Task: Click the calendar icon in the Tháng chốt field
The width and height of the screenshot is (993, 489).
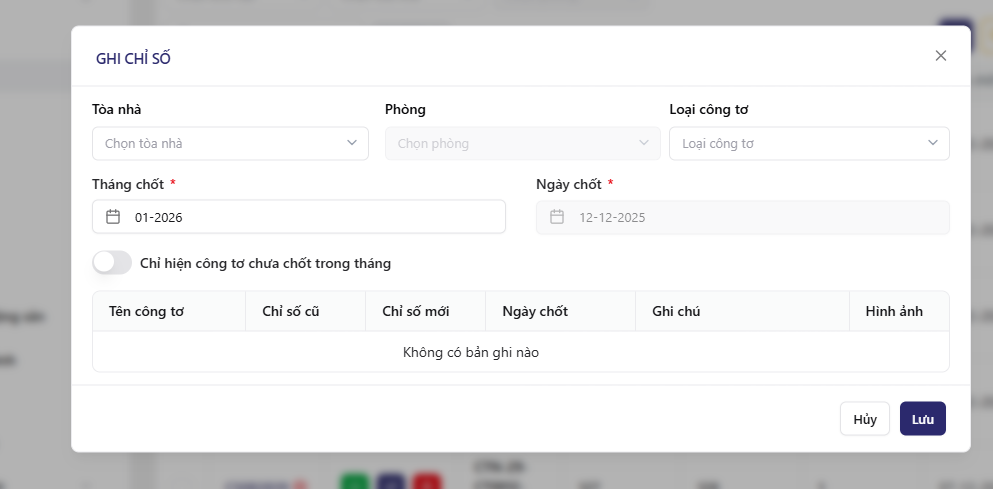Action: [x=113, y=217]
